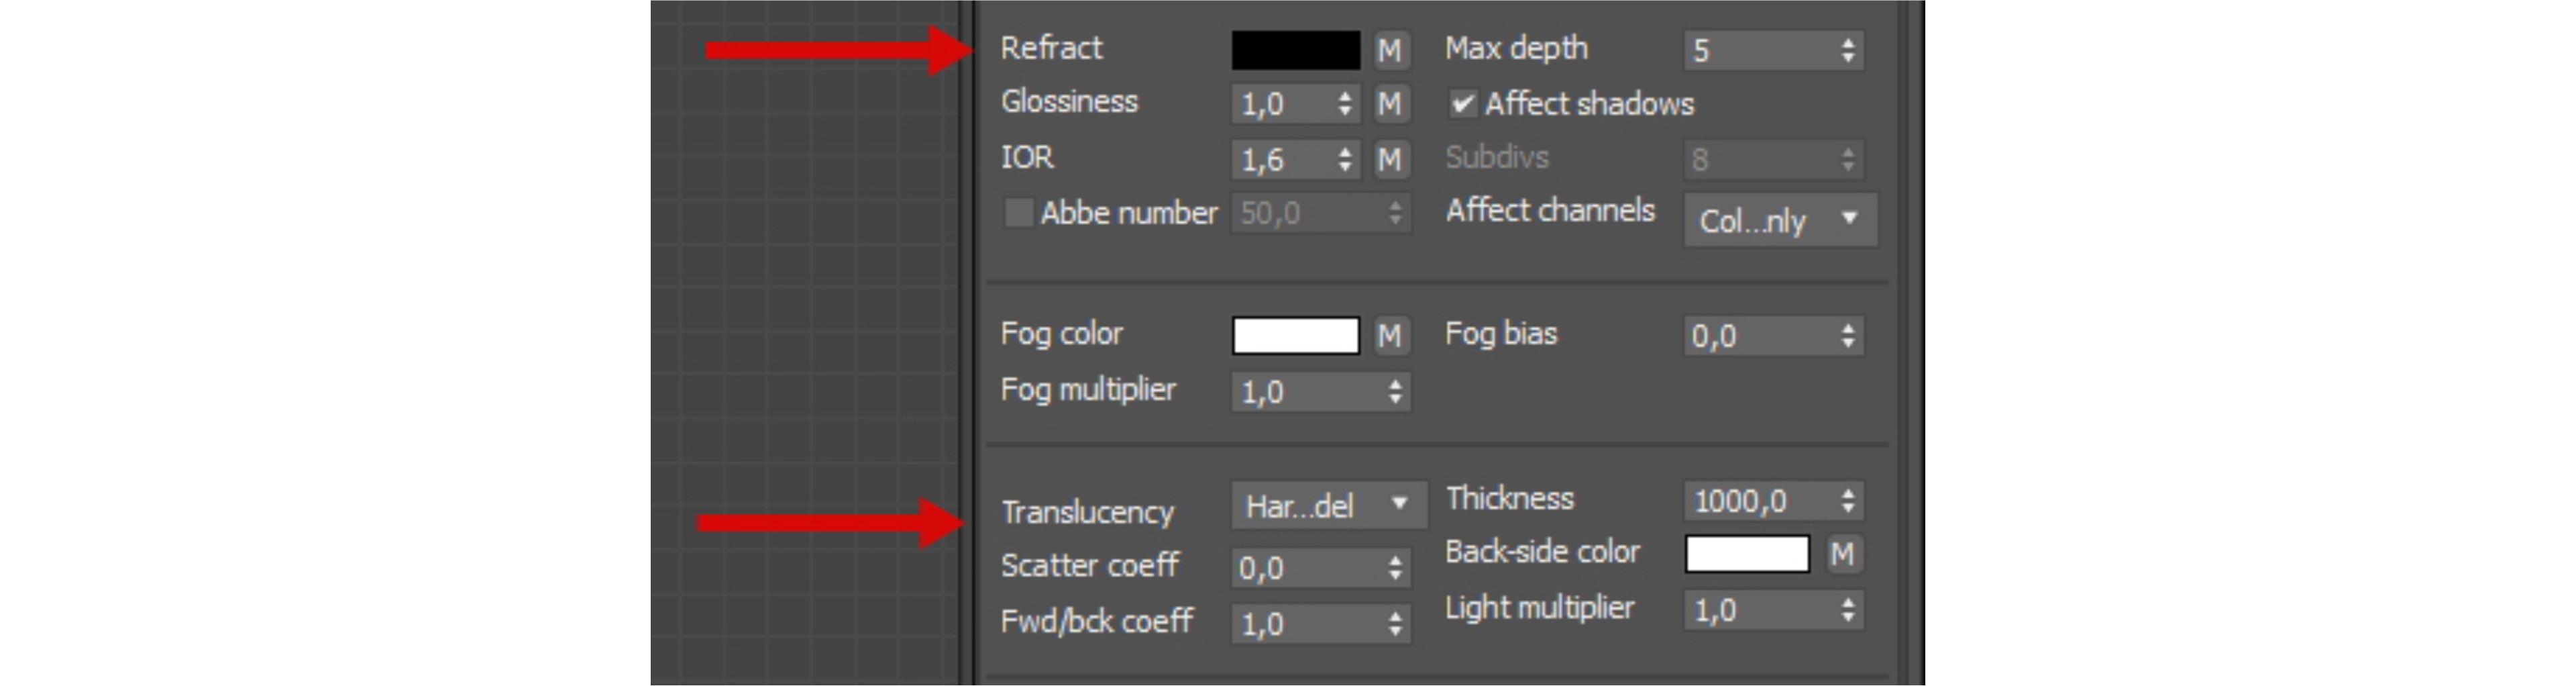Click the Refract map M button
Viewport: 2576px width, 686px height.
[1389, 50]
